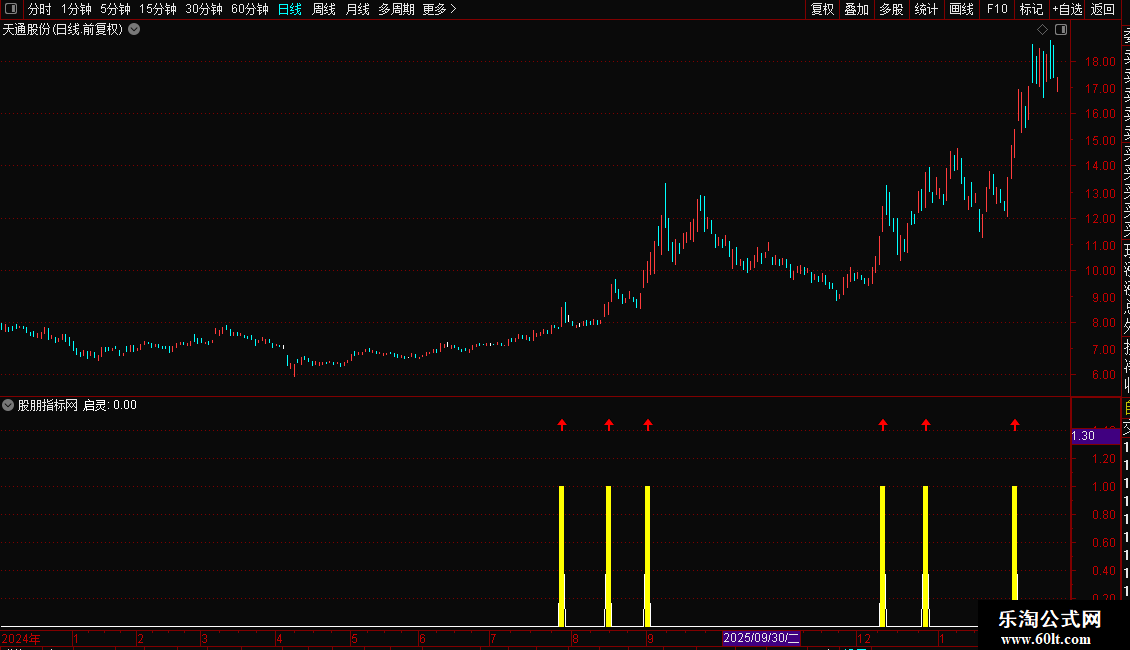Expand the 更多 periods menu
1130x650 pixels.
coord(440,9)
